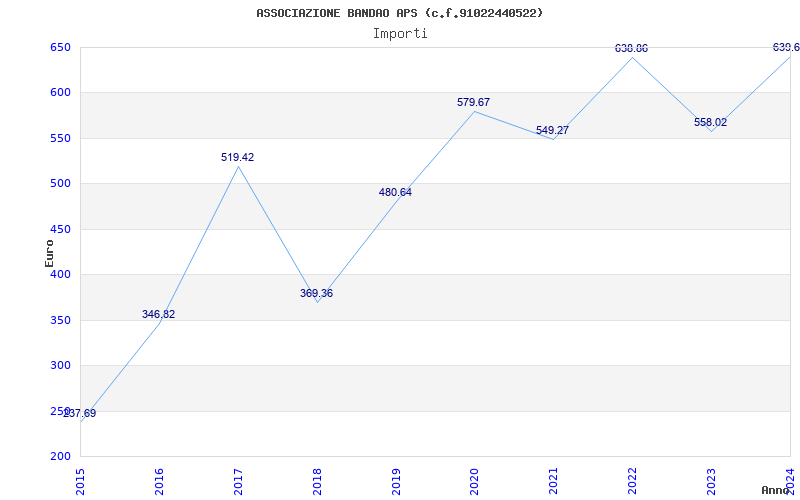Click the 2020 year label on x-axis
The width and height of the screenshot is (800, 500).
(474, 481)
